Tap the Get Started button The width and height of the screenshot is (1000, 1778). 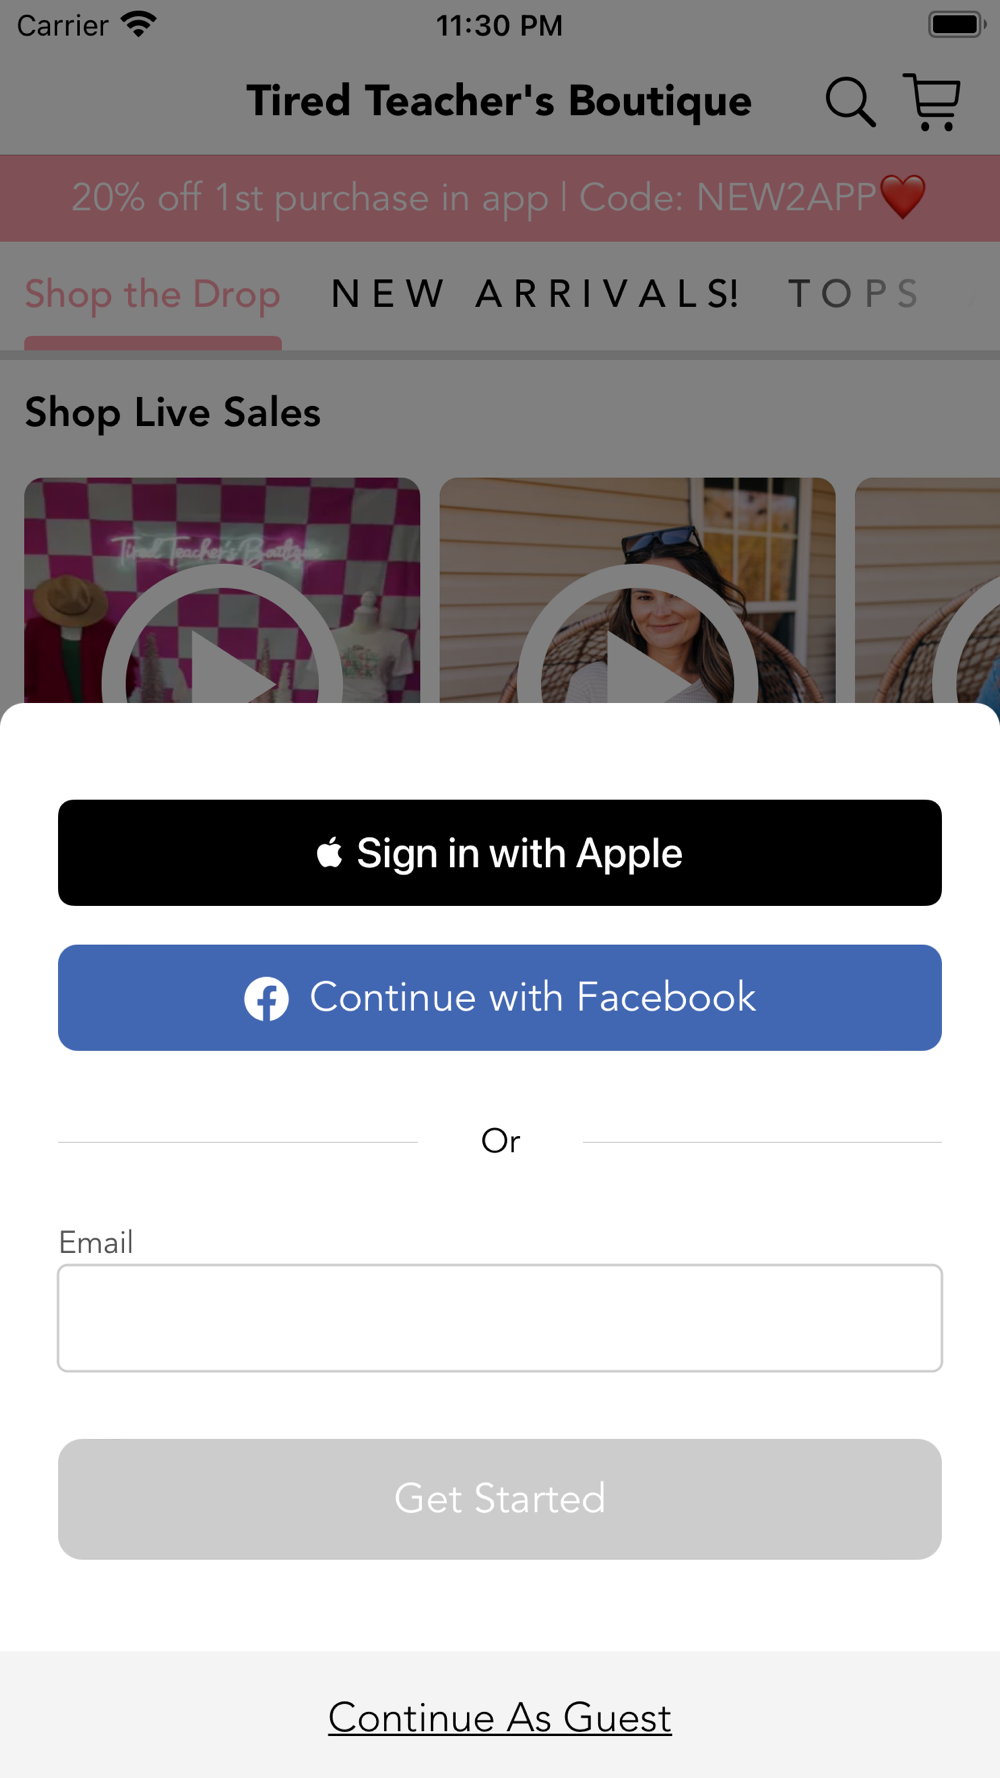(x=500, y=1499)
